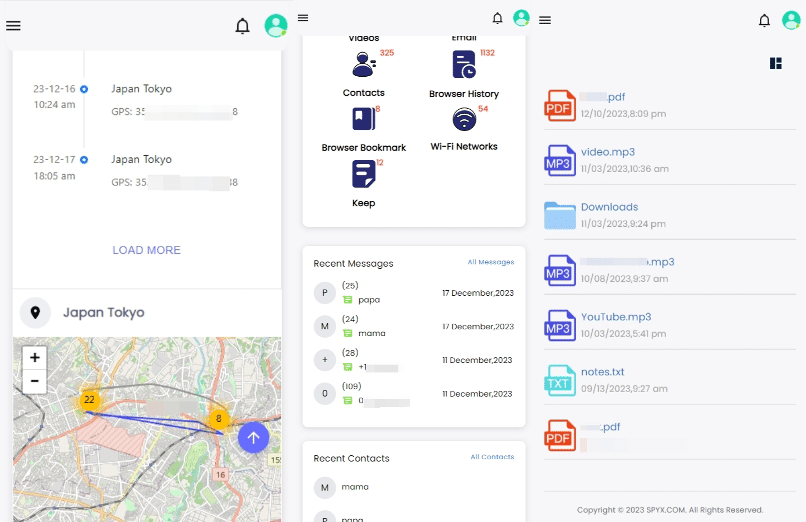This screenshot has width=806, height=522.
Task: Open message thread with 28 messages
Action: 414,360
